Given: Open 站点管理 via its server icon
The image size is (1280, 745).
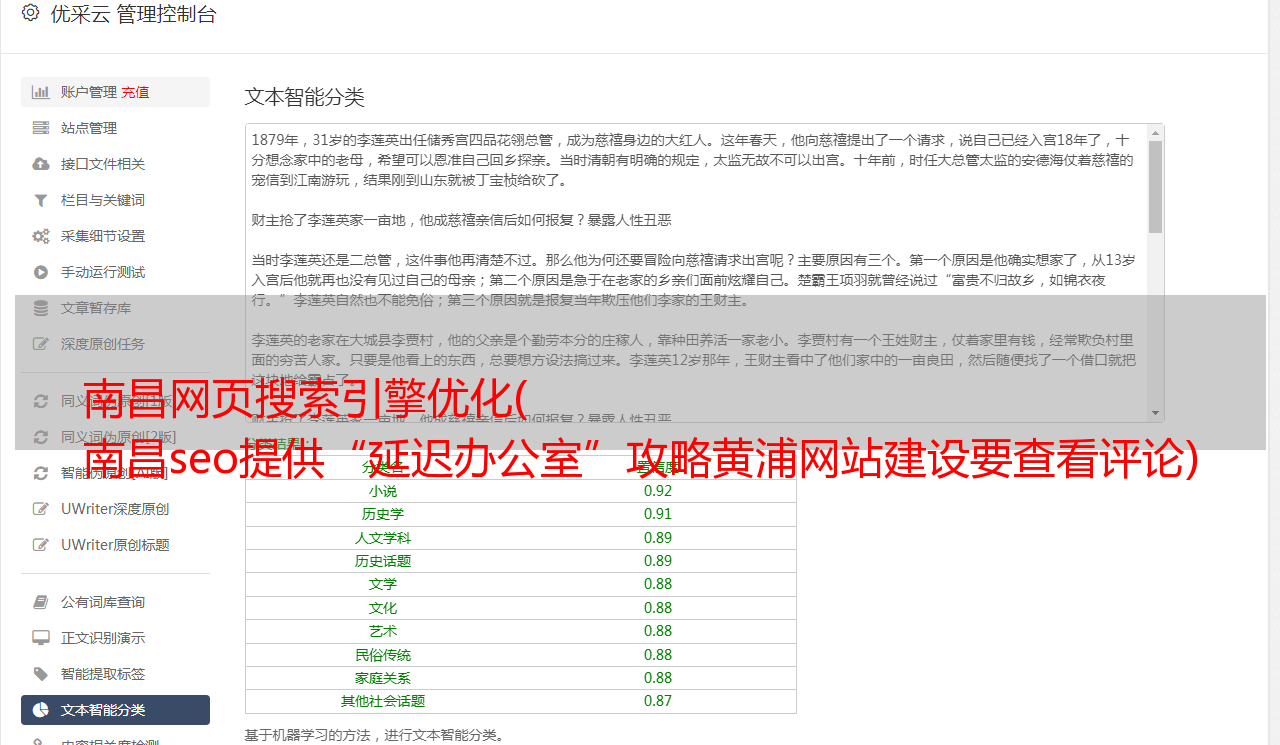Looking at the screenshot, I should (x=41, y=128).
